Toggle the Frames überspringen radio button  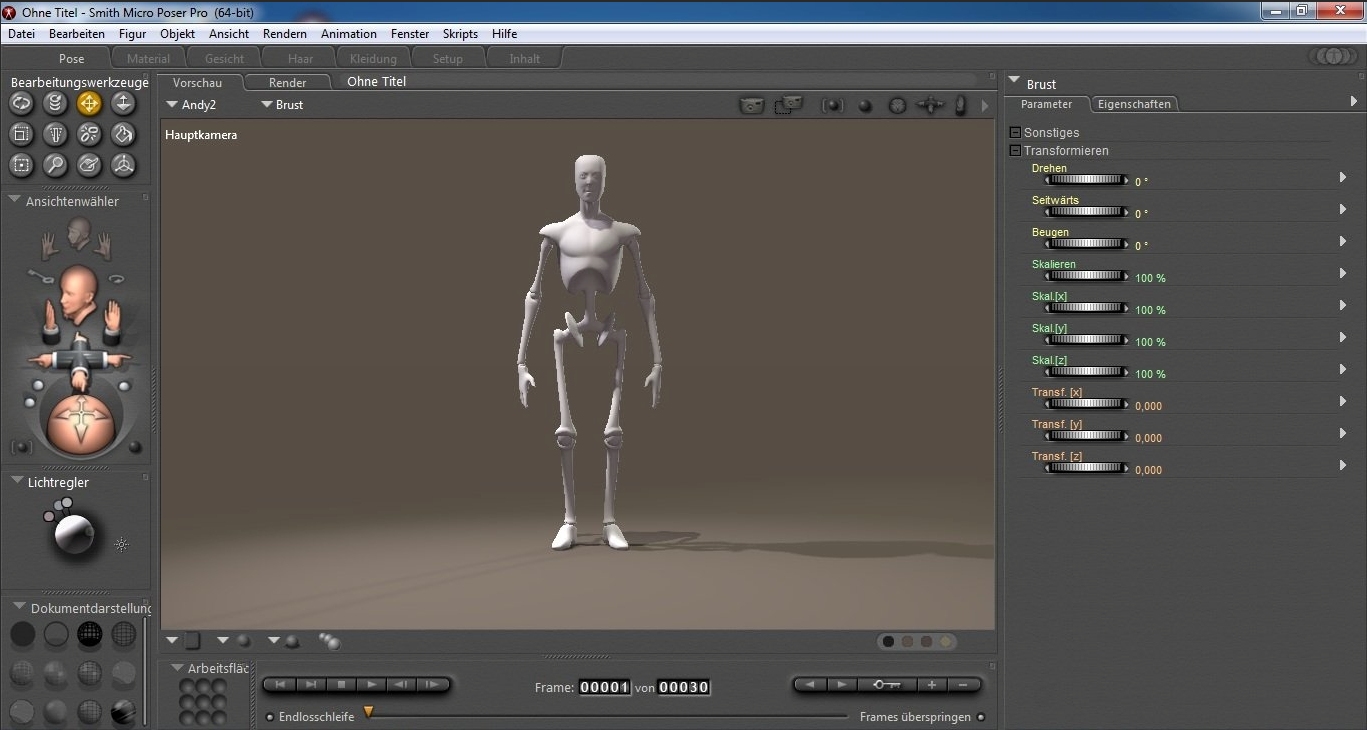(x=981, y=717)
